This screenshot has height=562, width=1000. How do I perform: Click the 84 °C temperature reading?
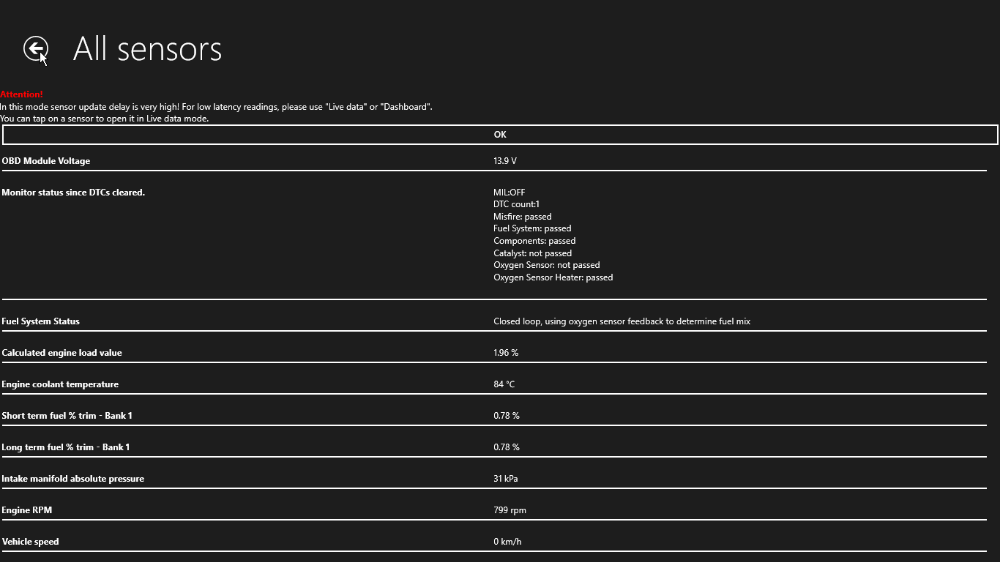pyautogui.click(x=504, y=384)
